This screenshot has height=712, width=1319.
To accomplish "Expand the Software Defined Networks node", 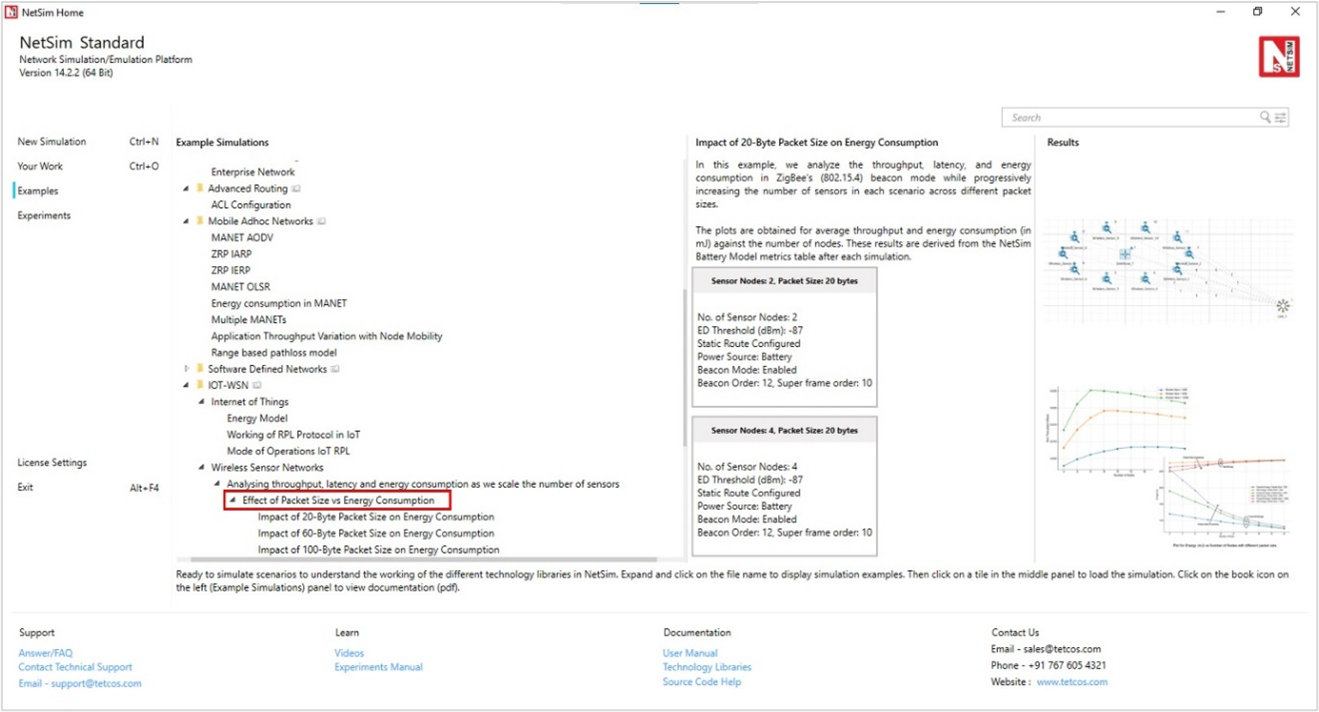I will click(186, 369).
